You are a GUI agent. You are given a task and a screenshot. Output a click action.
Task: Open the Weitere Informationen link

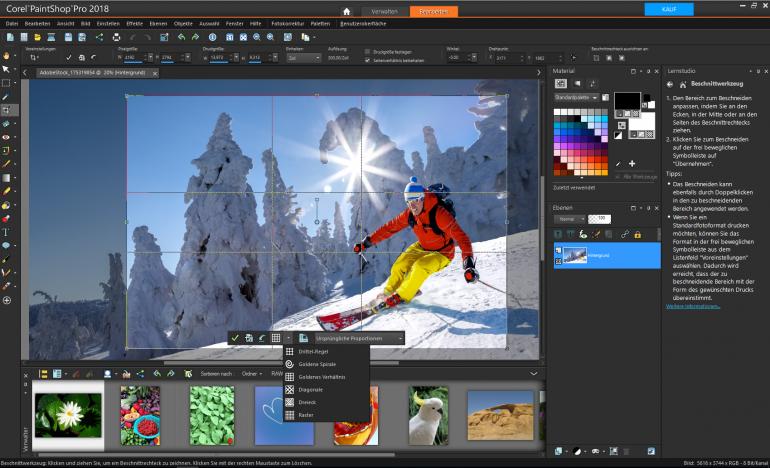point(692,306)
